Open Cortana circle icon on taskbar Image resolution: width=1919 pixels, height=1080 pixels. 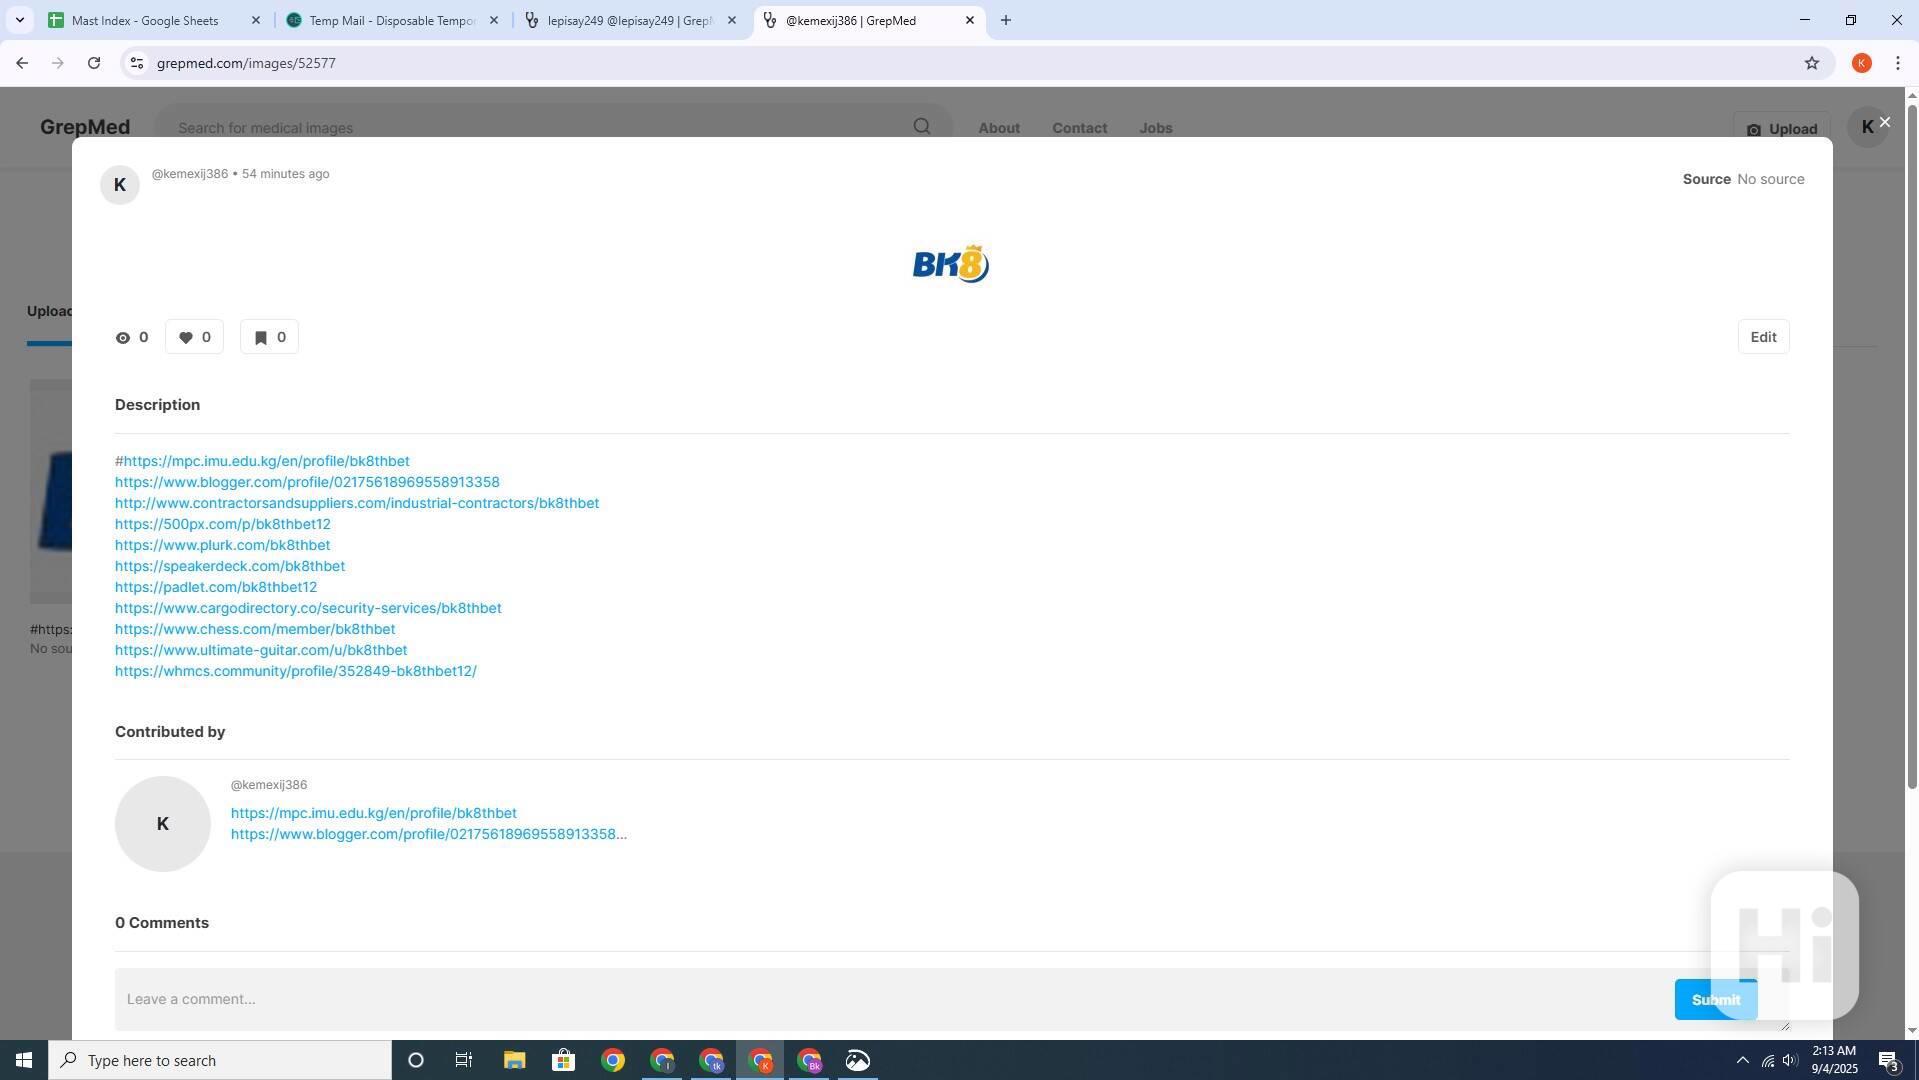416,1060
